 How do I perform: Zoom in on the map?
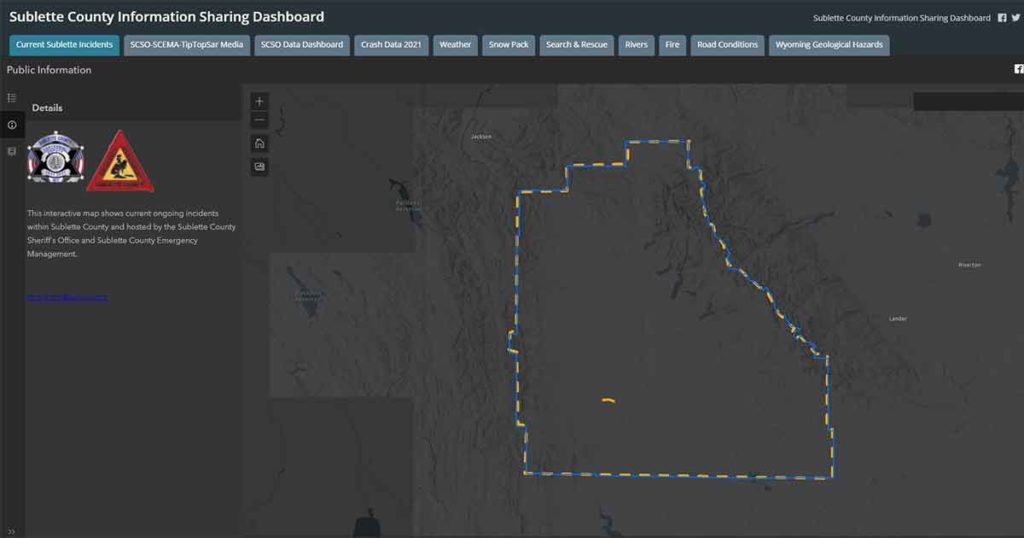(x=259, y=102)
